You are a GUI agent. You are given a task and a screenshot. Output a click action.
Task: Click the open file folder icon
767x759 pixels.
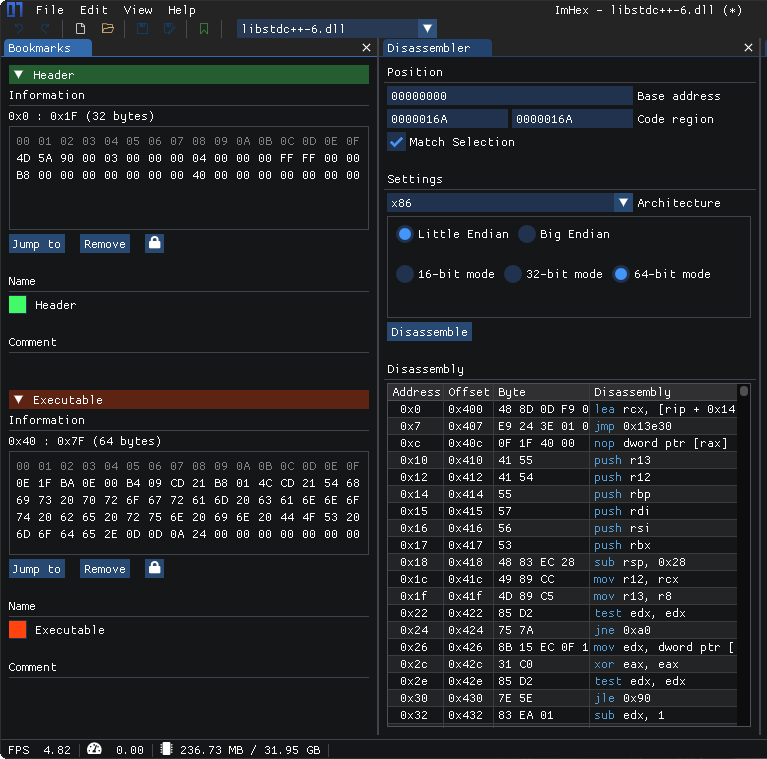tap(107, 29)
